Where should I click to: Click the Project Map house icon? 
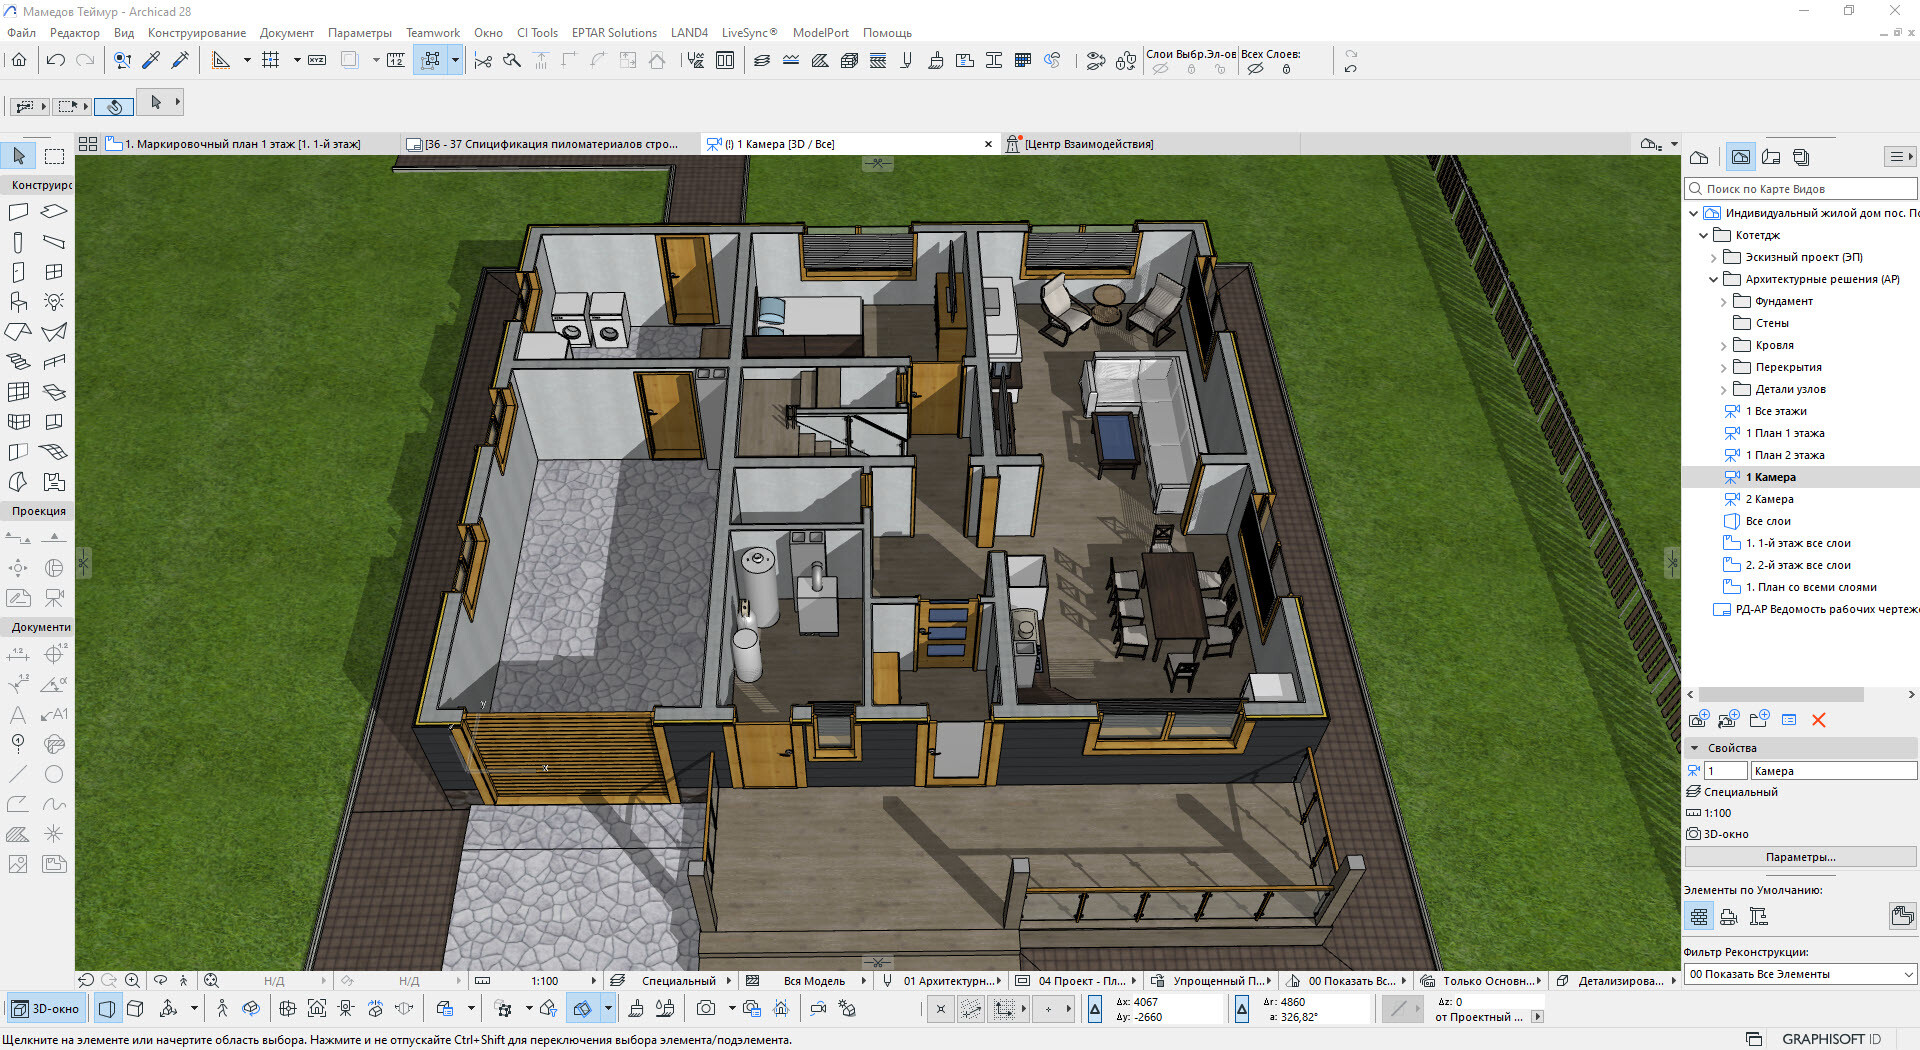click(x=1698, y=157)
